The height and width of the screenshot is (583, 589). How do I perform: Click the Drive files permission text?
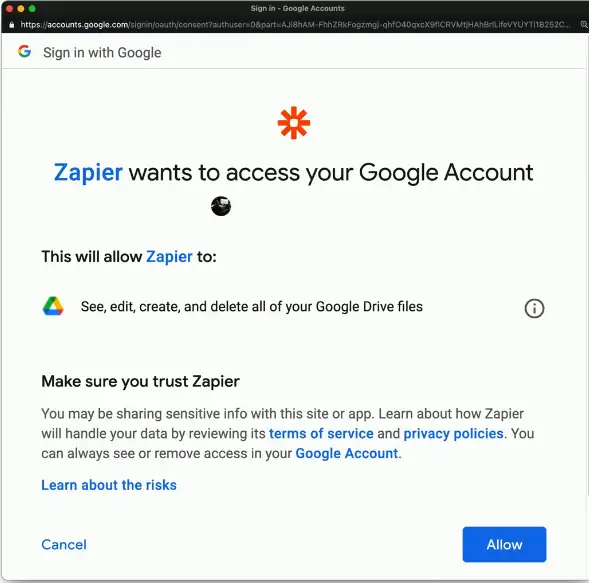[252, 307]
